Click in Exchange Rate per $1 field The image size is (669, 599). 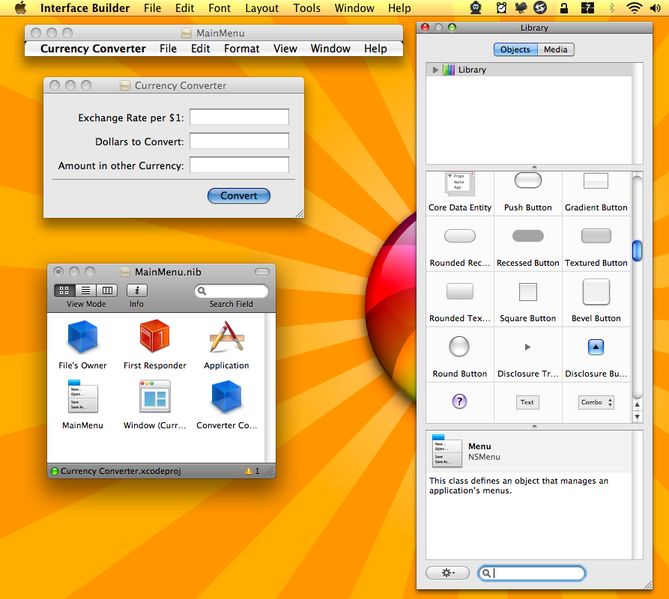[x=239, y=117]
